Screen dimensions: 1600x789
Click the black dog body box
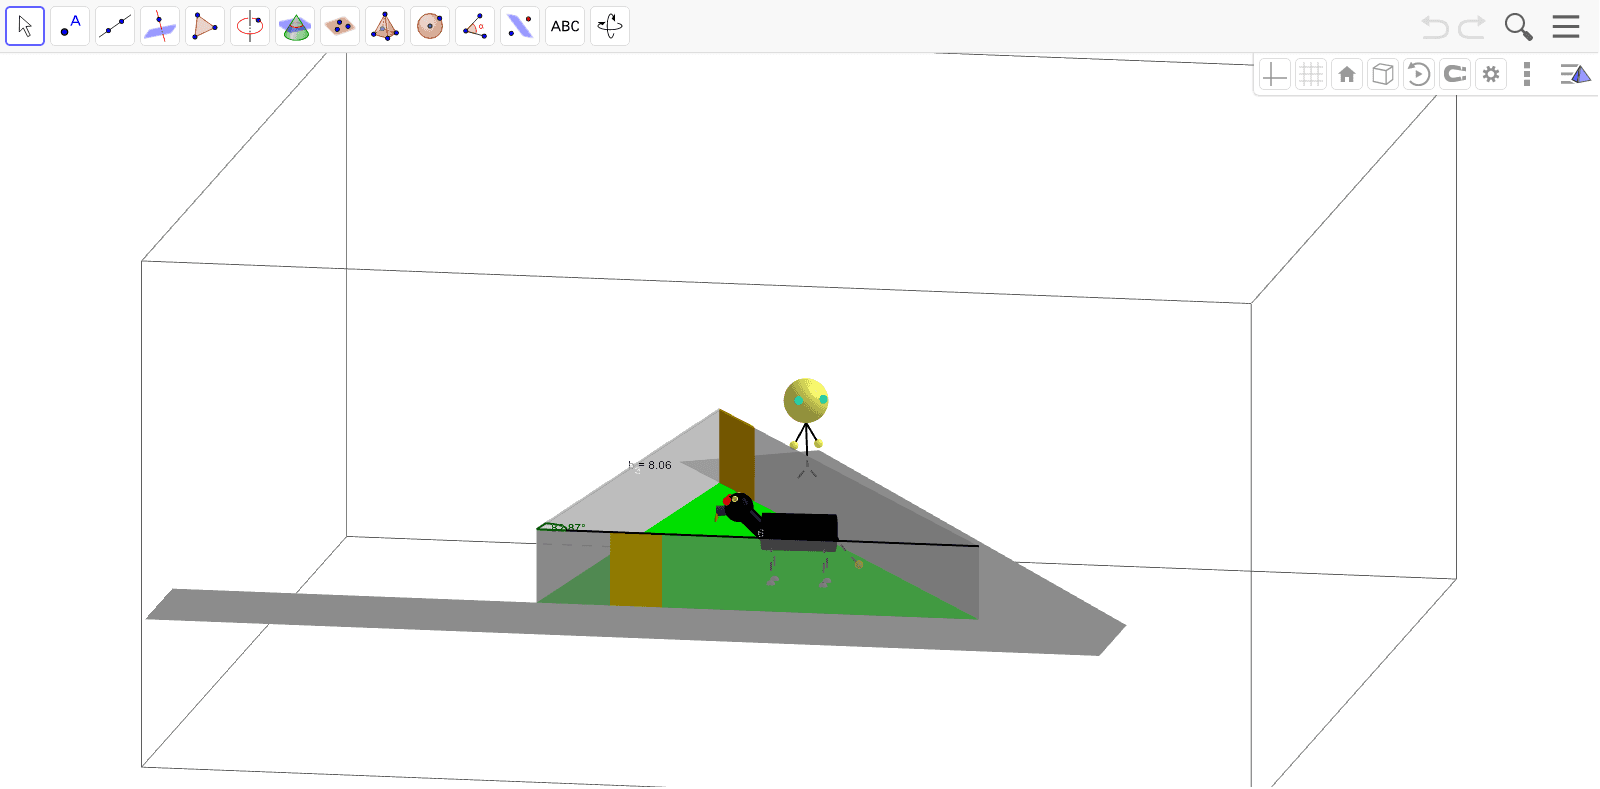click(x=799, y=532)
